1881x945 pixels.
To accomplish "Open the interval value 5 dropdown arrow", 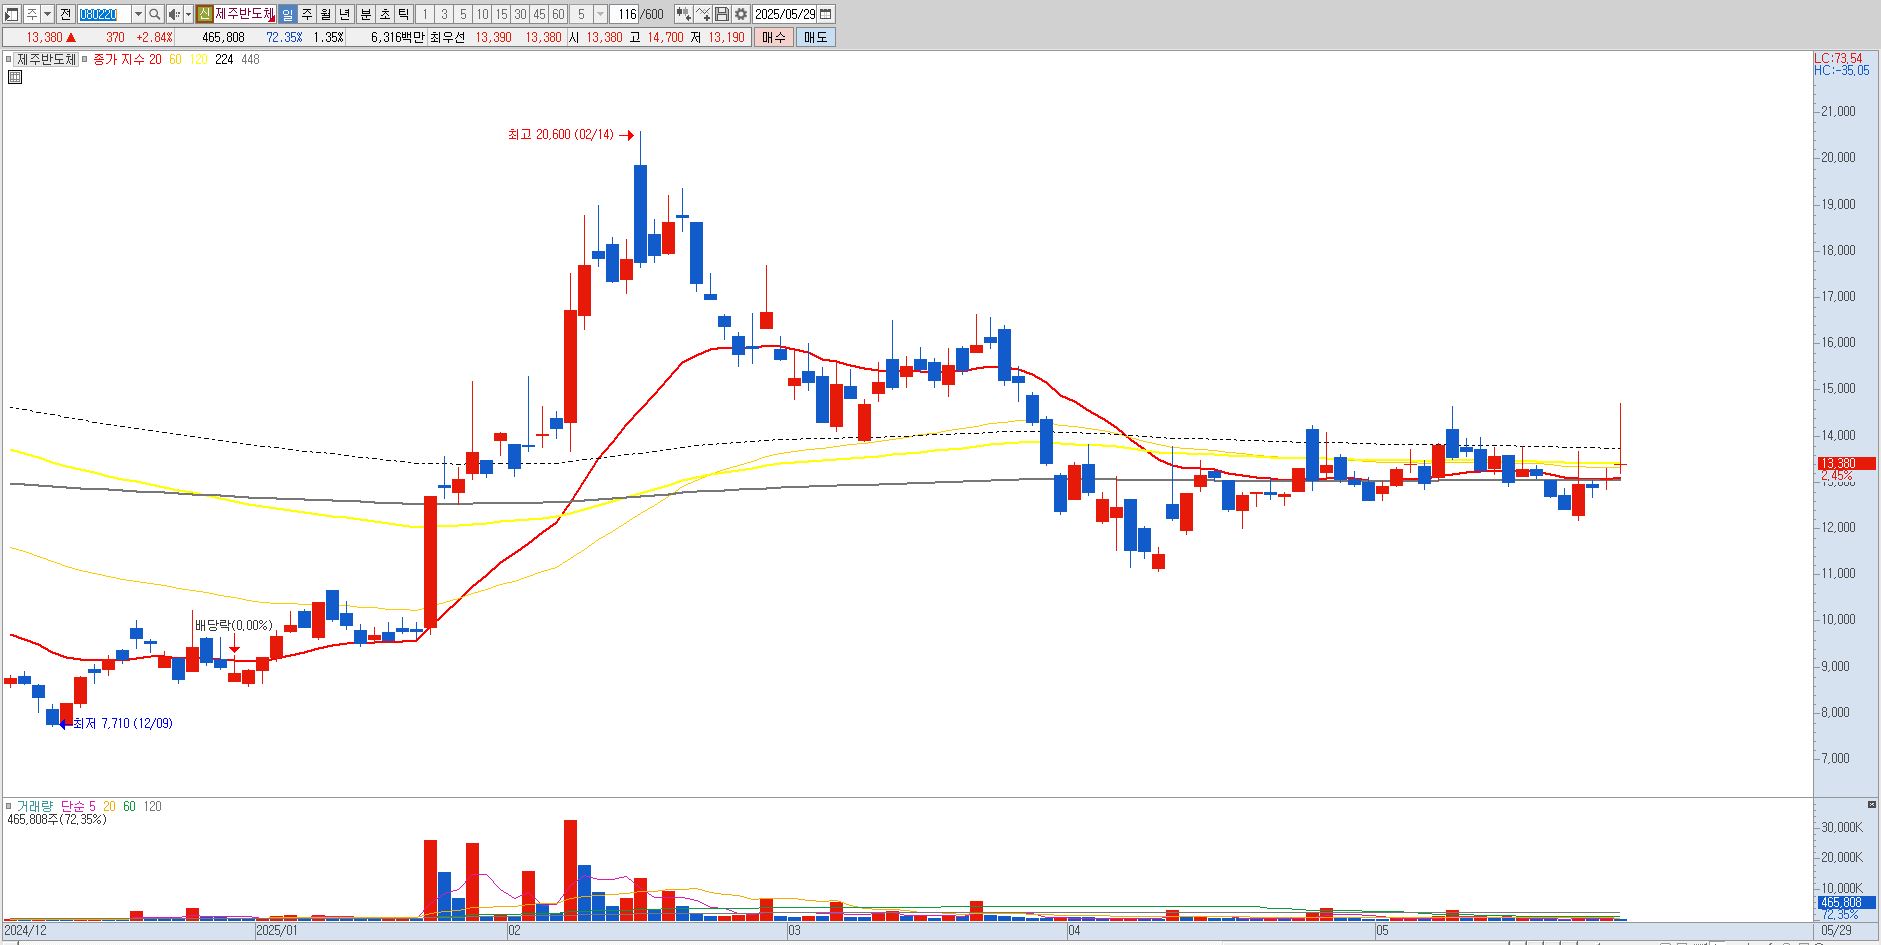I will click(x=600, y=14).
